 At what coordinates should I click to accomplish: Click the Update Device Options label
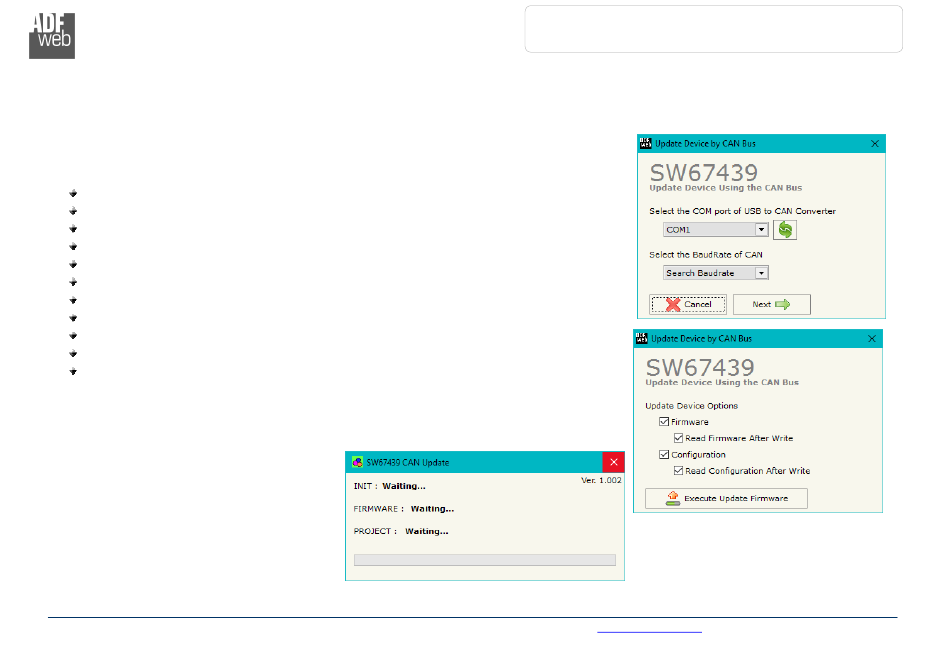(x=691, y=406)
